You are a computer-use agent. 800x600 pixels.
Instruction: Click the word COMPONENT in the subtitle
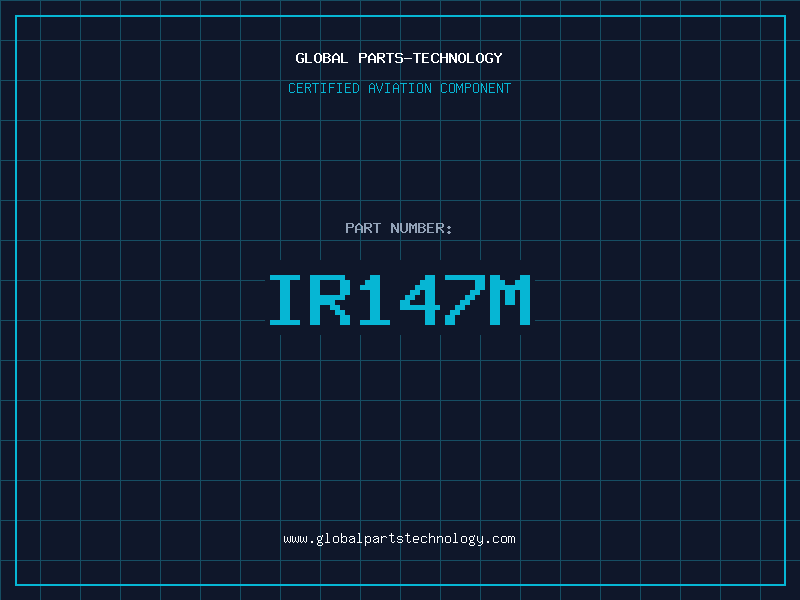[x=475, y=88]
